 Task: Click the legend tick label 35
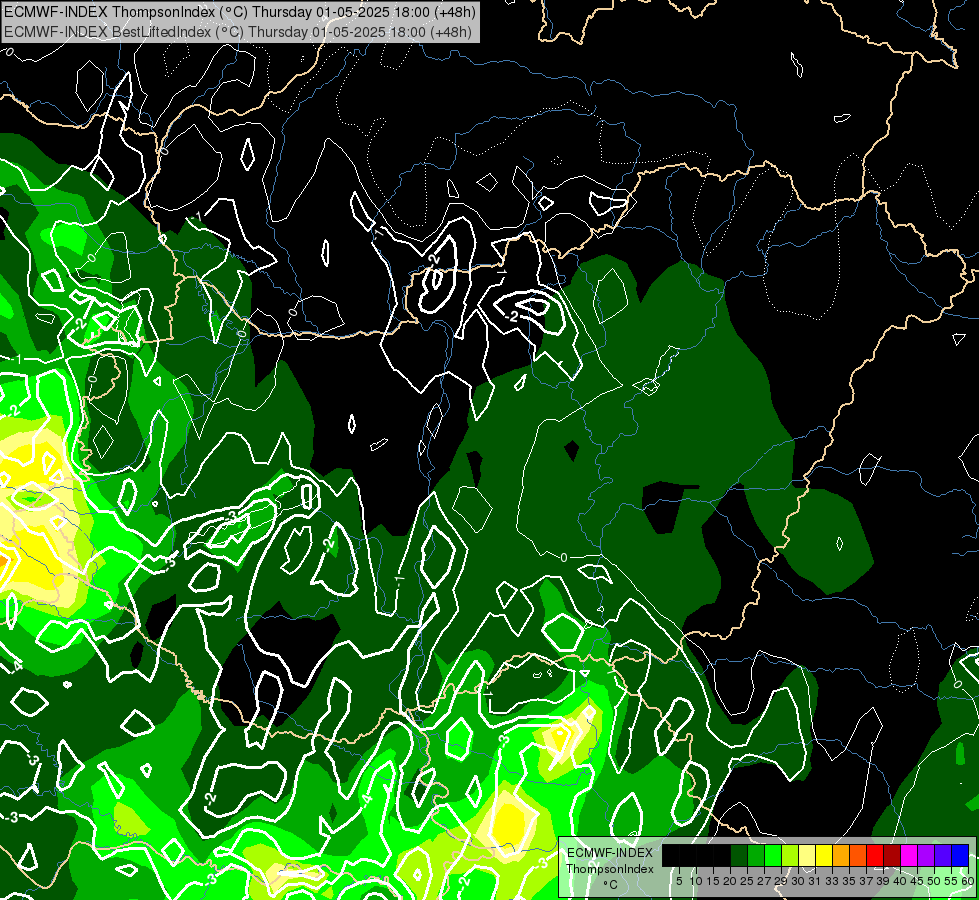tap(849, 881)
